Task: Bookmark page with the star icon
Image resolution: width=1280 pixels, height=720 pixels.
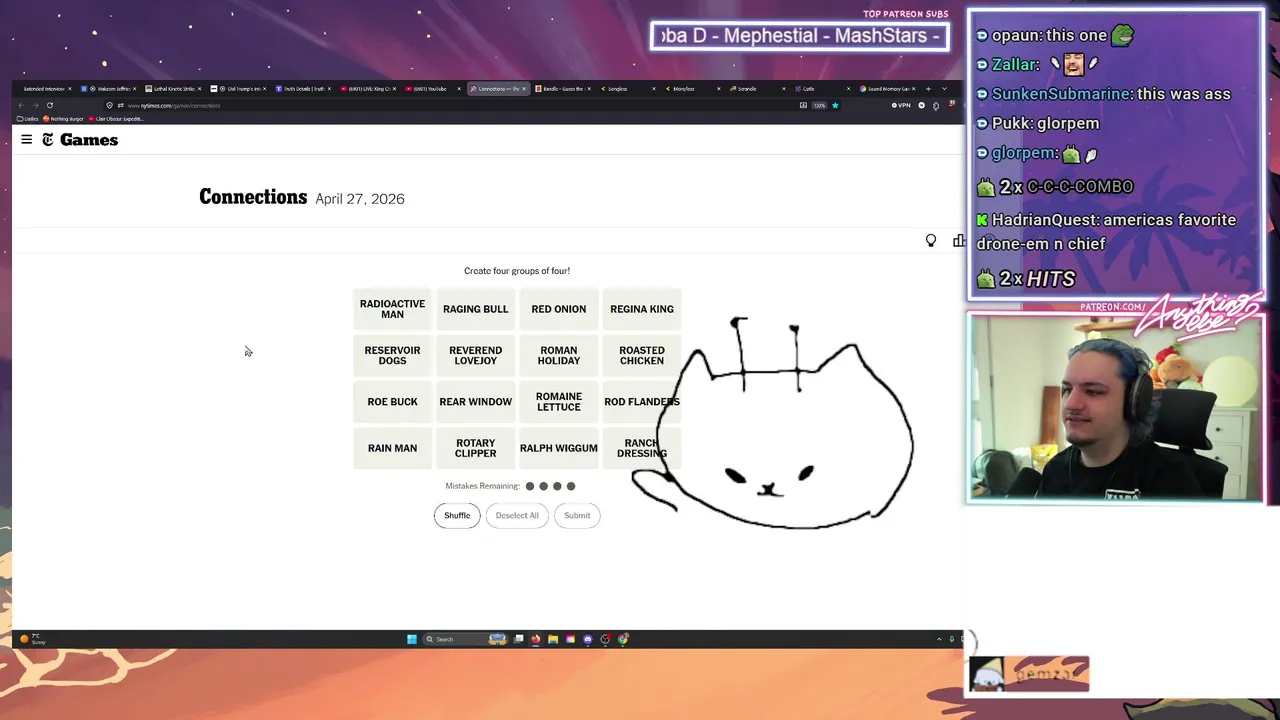Action: (835, 105)
